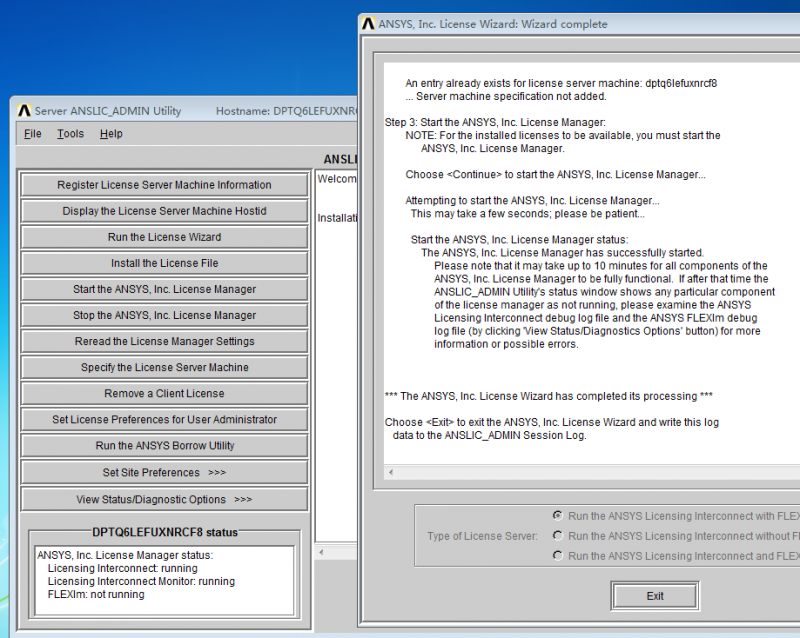
Task: Click 'Licensing Interconnect Monitor: running' status line
Action: [141, 581]
